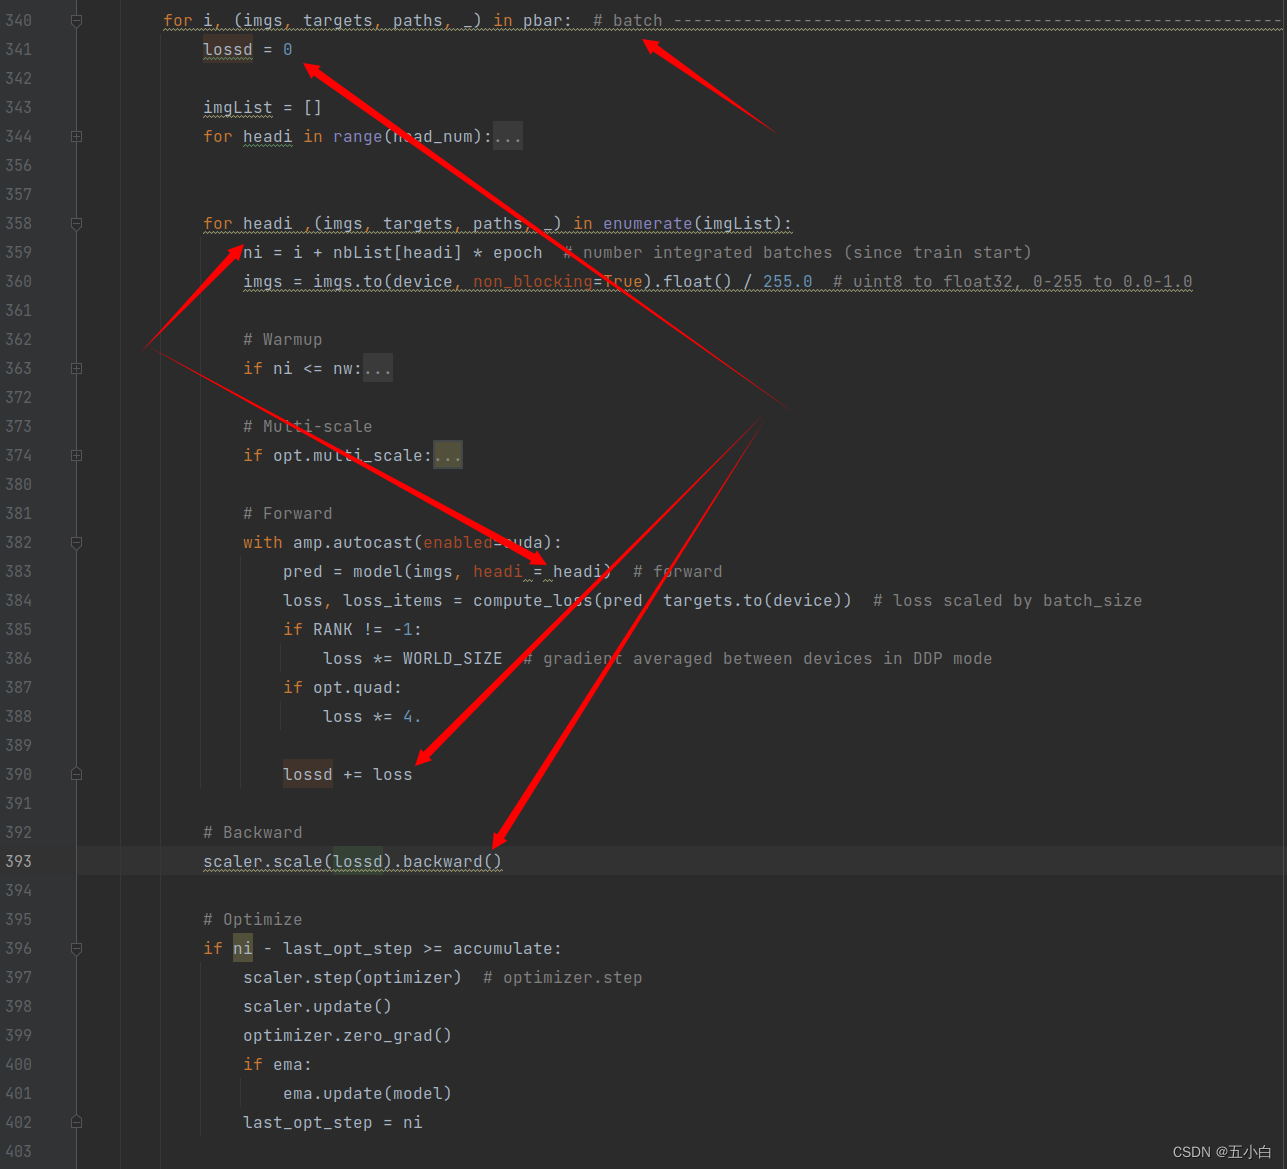
Task: Click 'optimizer.zero_grad()' call
Action: pyautogui.click(x=348, y=1035)
